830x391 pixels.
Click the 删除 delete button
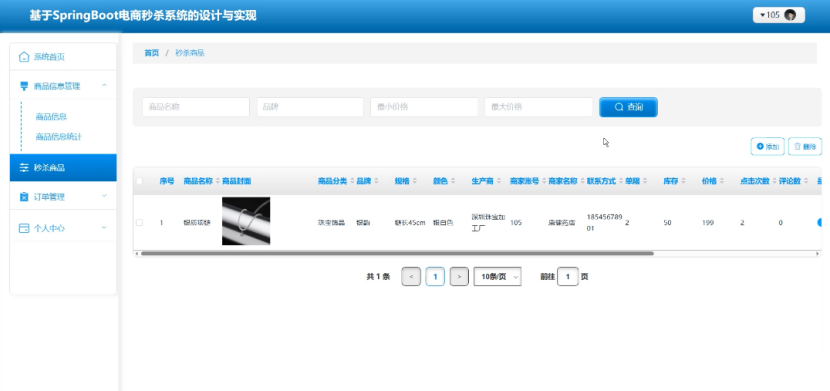tap(805, 147)
